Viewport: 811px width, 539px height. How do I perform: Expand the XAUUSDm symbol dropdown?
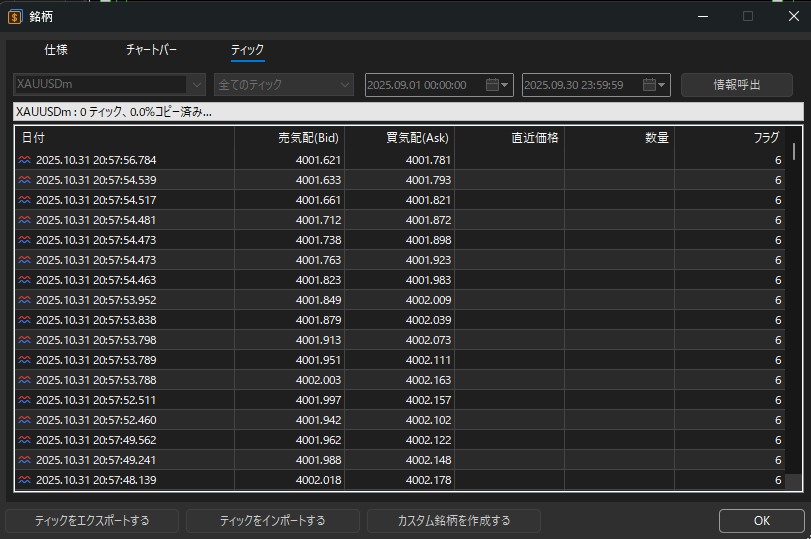(197, 85)
